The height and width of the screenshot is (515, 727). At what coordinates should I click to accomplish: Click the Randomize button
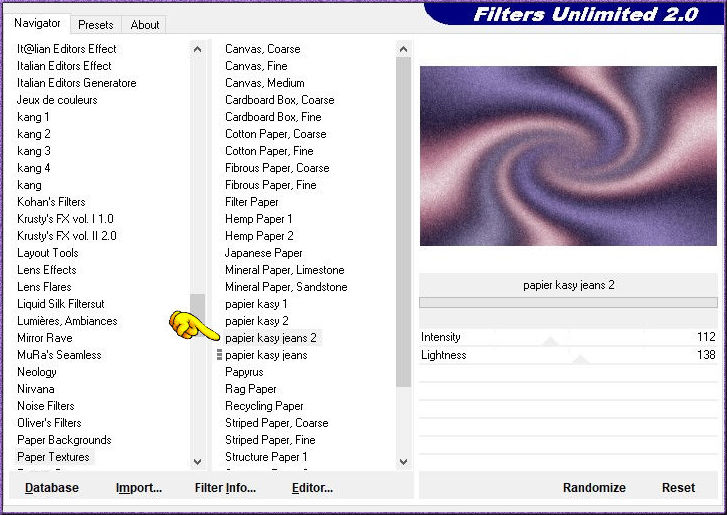[x=594, y=488]
